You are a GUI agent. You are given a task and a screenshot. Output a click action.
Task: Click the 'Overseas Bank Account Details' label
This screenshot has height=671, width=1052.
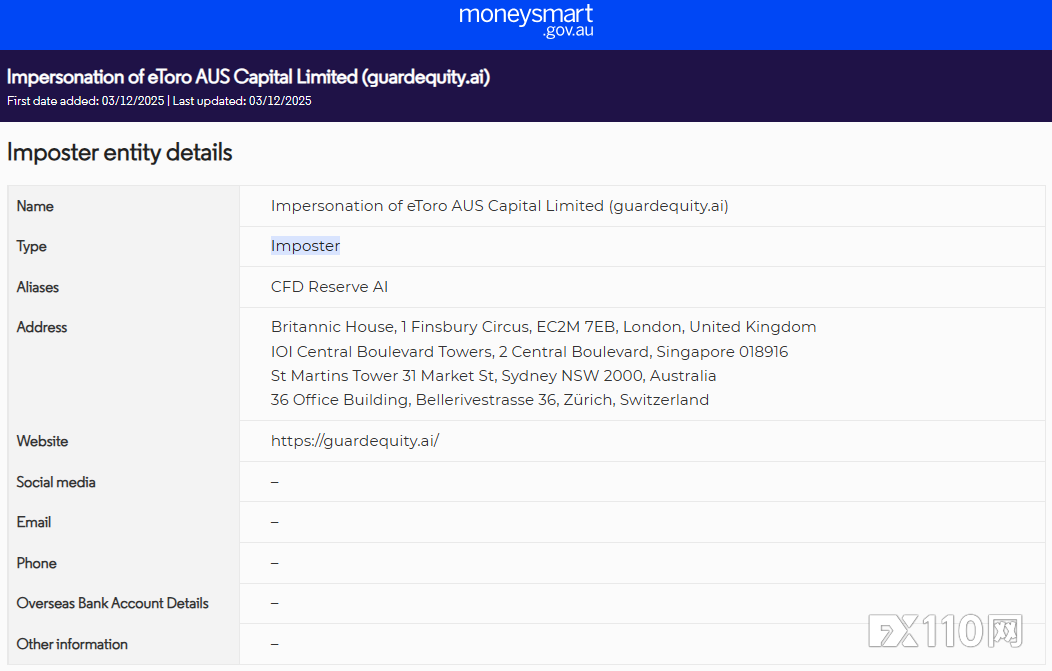click(x=112, y=603)
